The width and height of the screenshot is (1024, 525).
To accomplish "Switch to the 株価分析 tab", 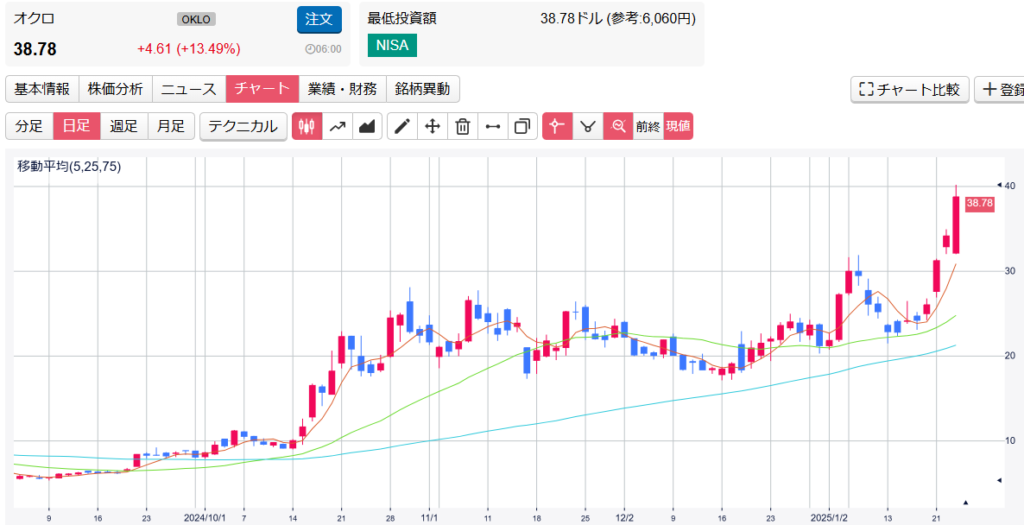I will pos(115,89).
